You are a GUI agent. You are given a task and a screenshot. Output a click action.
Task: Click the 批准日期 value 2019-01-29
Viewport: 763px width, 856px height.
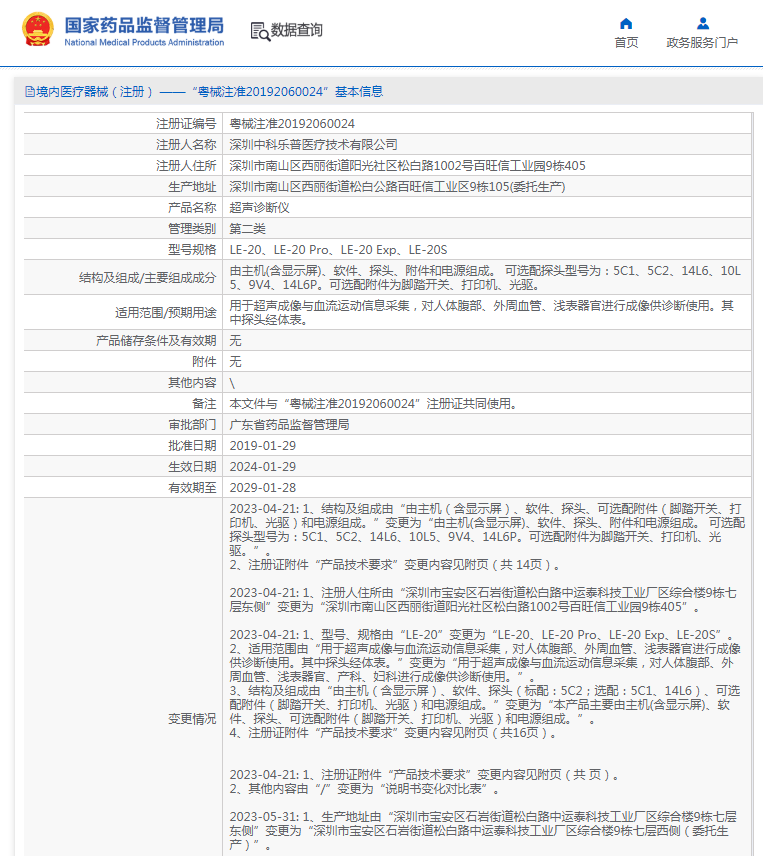click(263, 446)
